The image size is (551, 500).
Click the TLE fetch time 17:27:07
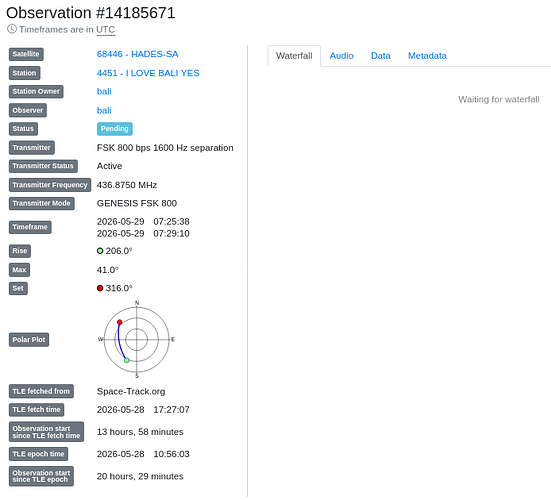[x=171, y=410]
